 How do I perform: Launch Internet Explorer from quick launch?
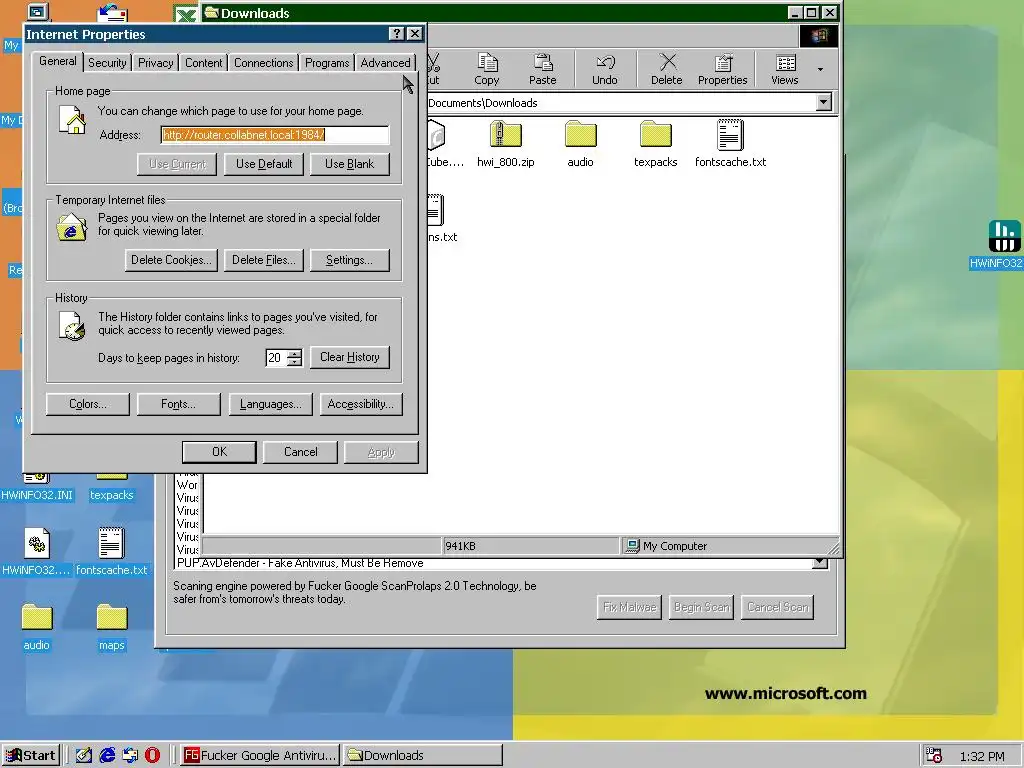107,756
